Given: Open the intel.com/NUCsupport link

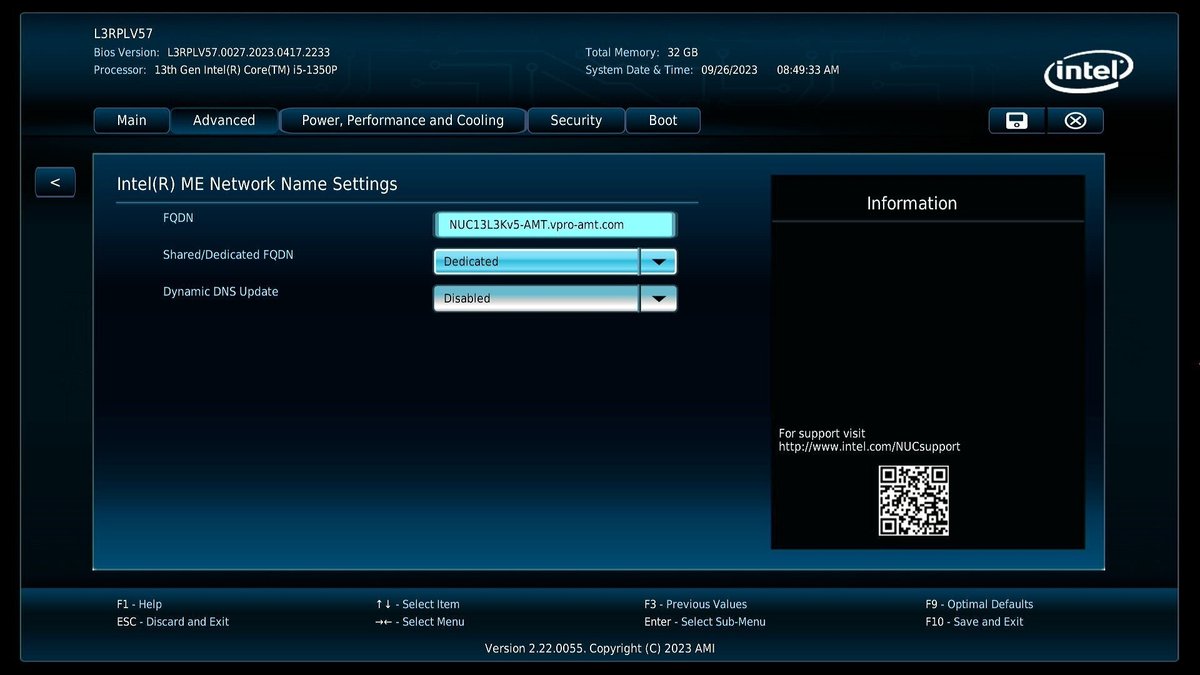Looking at the screenshot, I should tap(870, 447).
